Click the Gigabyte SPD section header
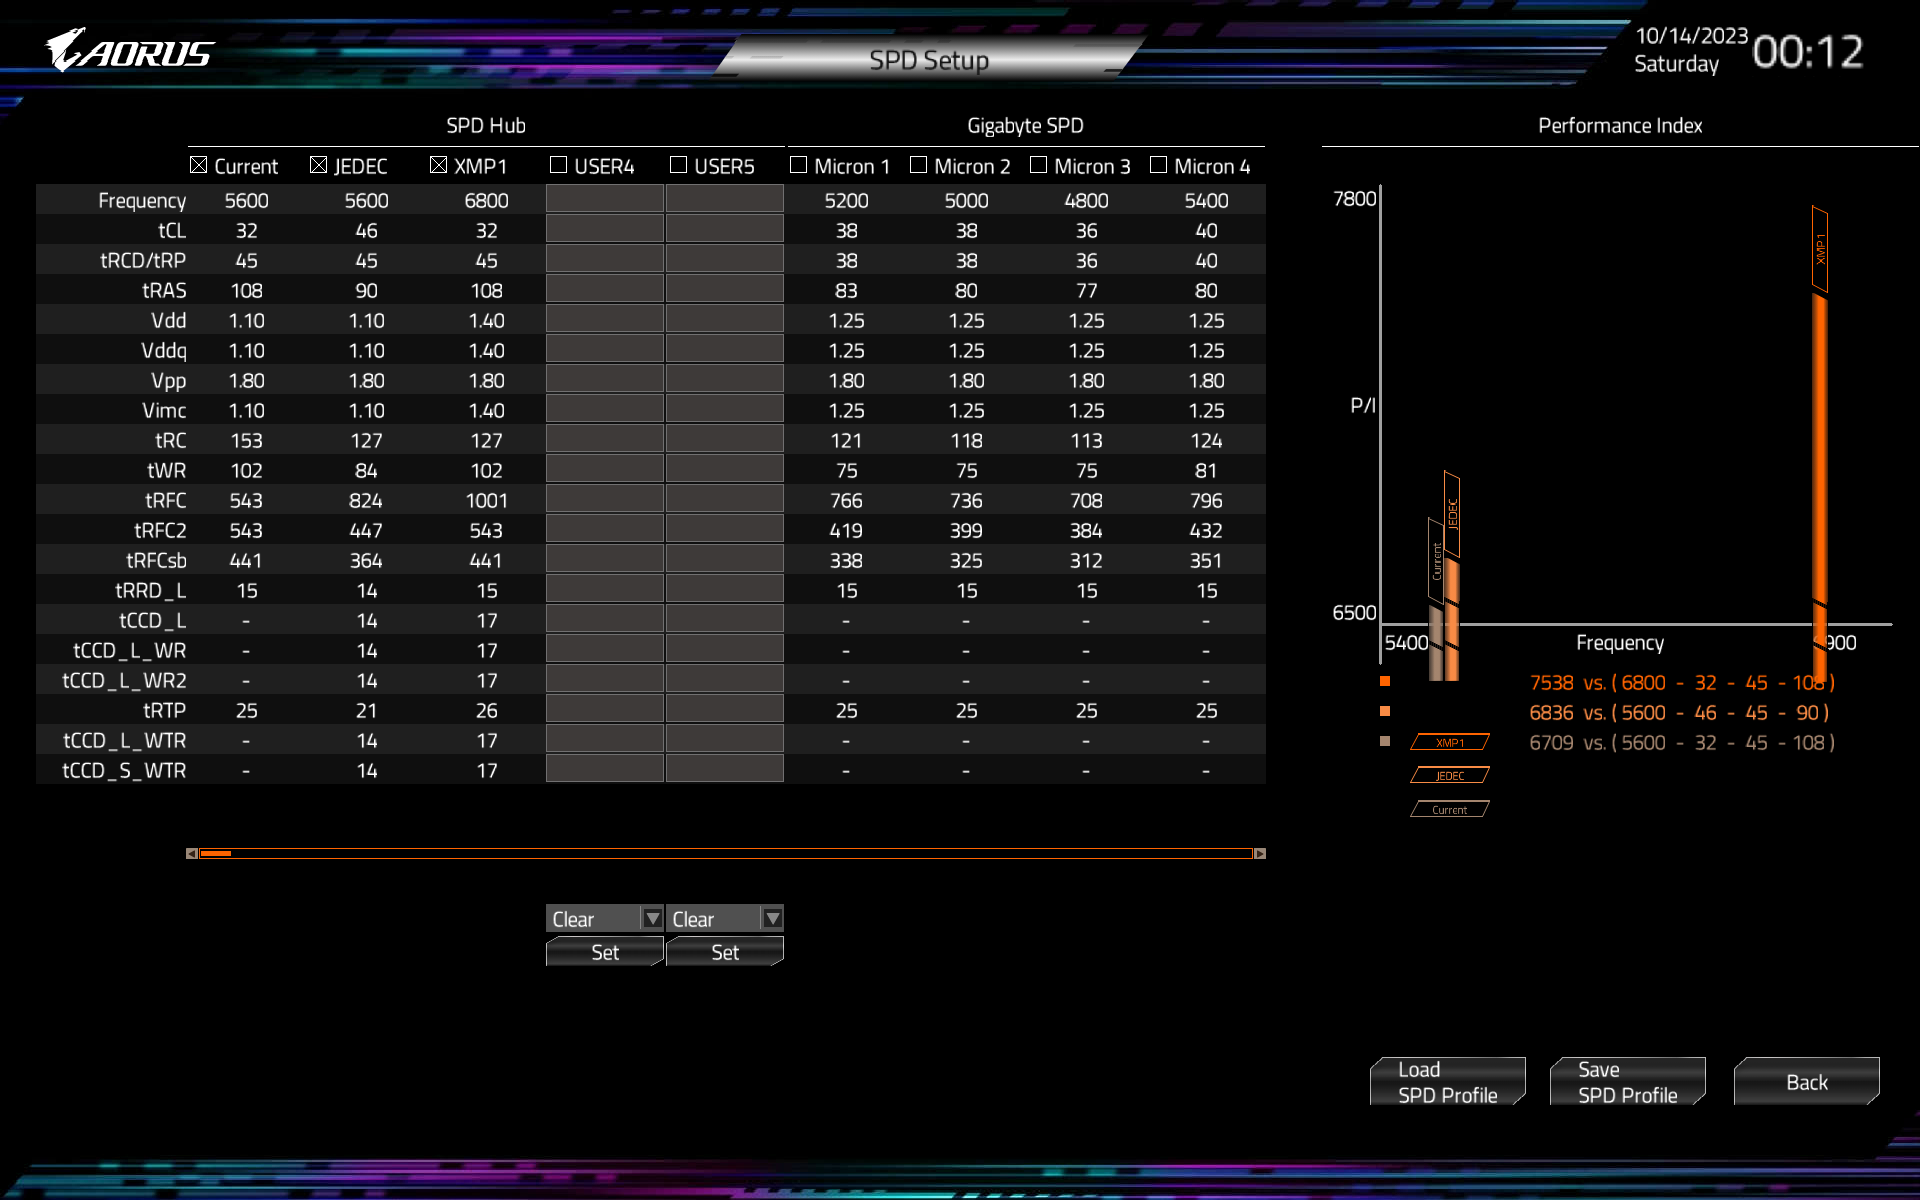Image resolution: width=1920 pixels, height=1200 pixels. click(1025, 125)
